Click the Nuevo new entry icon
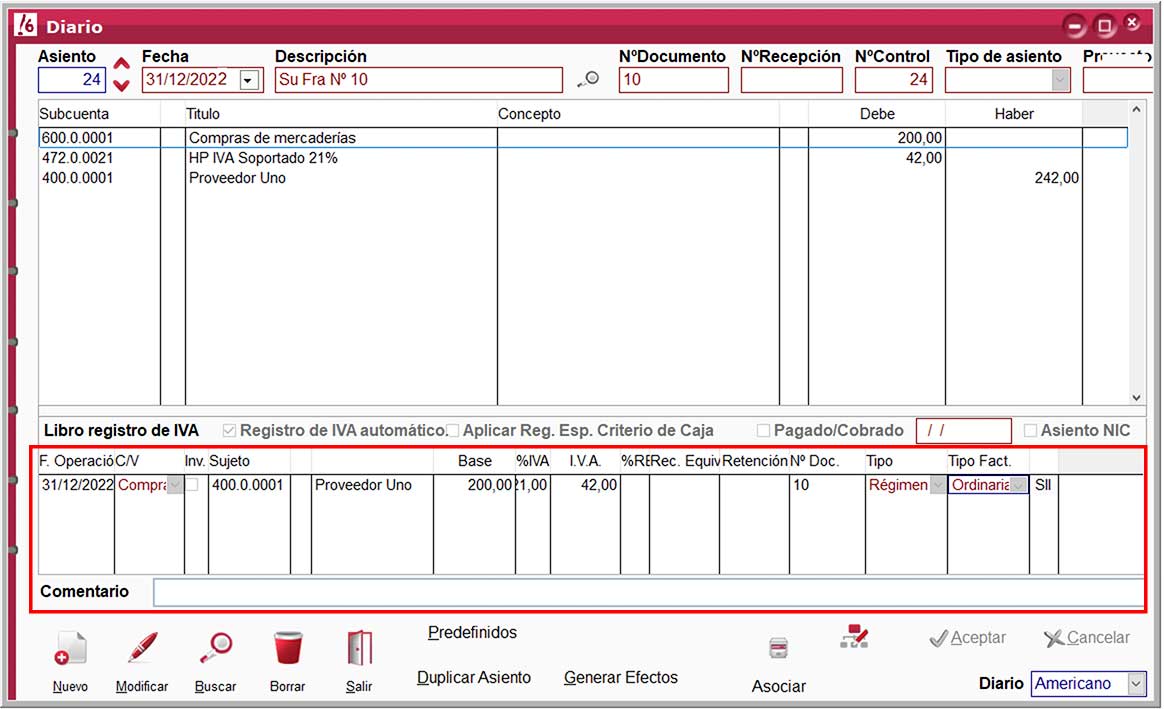This screenshot has width=1164, height=709. tap(70, 649)
